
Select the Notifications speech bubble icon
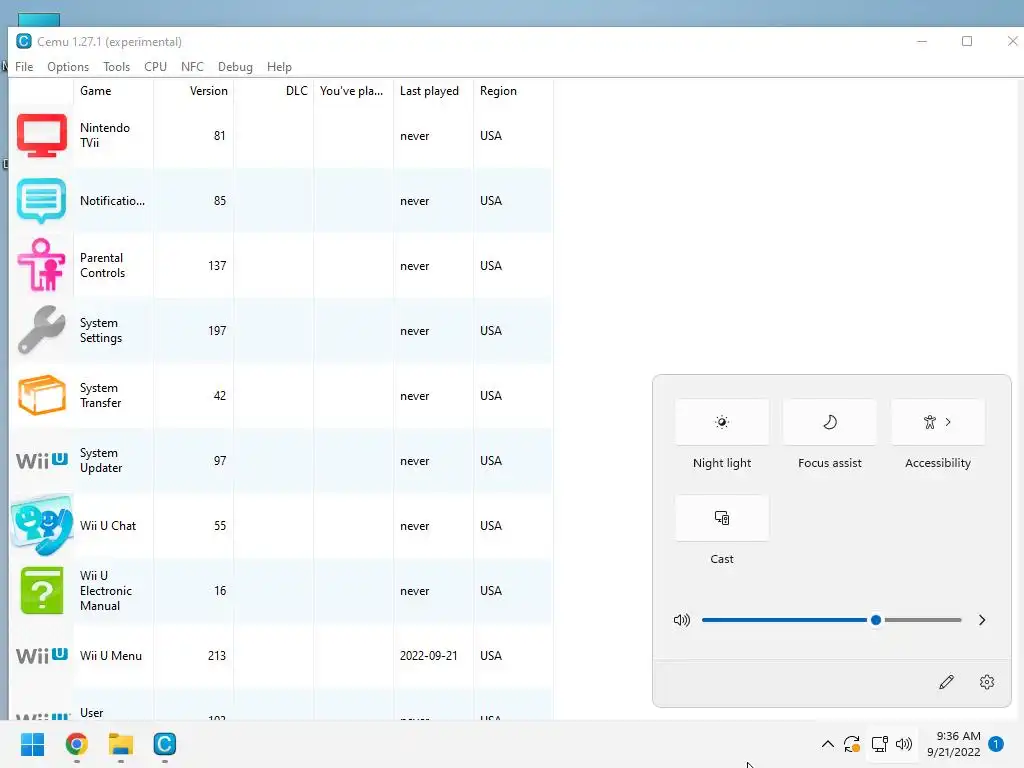[42, 200]
